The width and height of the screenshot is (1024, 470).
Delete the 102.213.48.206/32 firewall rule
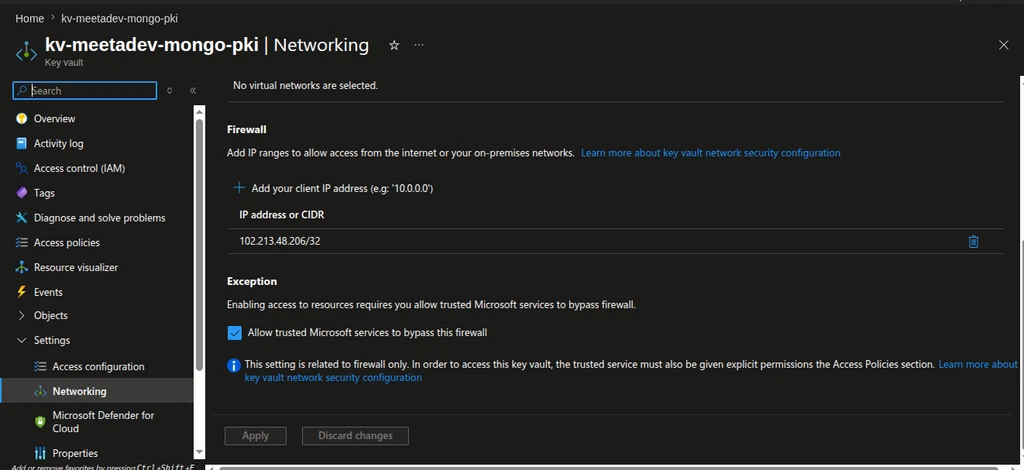[973, 242]
